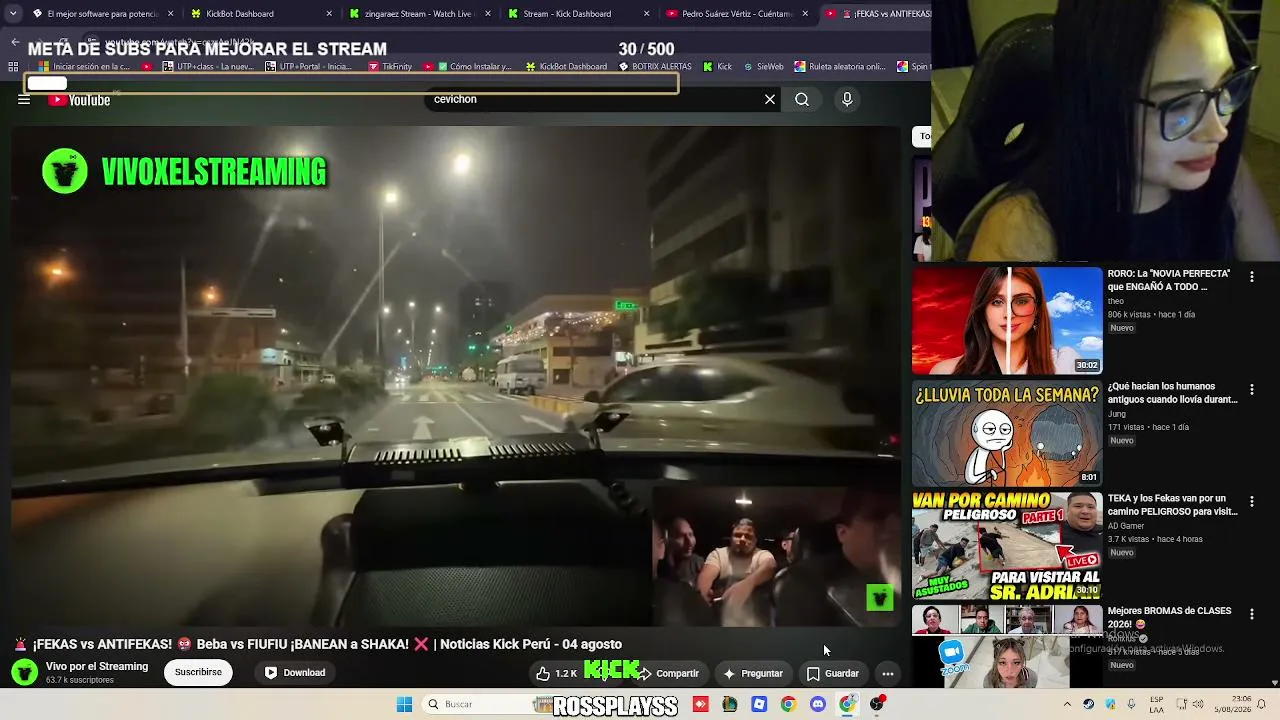This screenshot has width=1280, height=720.
Task: Open the Windows Start menu
Action: [x=404, y=704]
